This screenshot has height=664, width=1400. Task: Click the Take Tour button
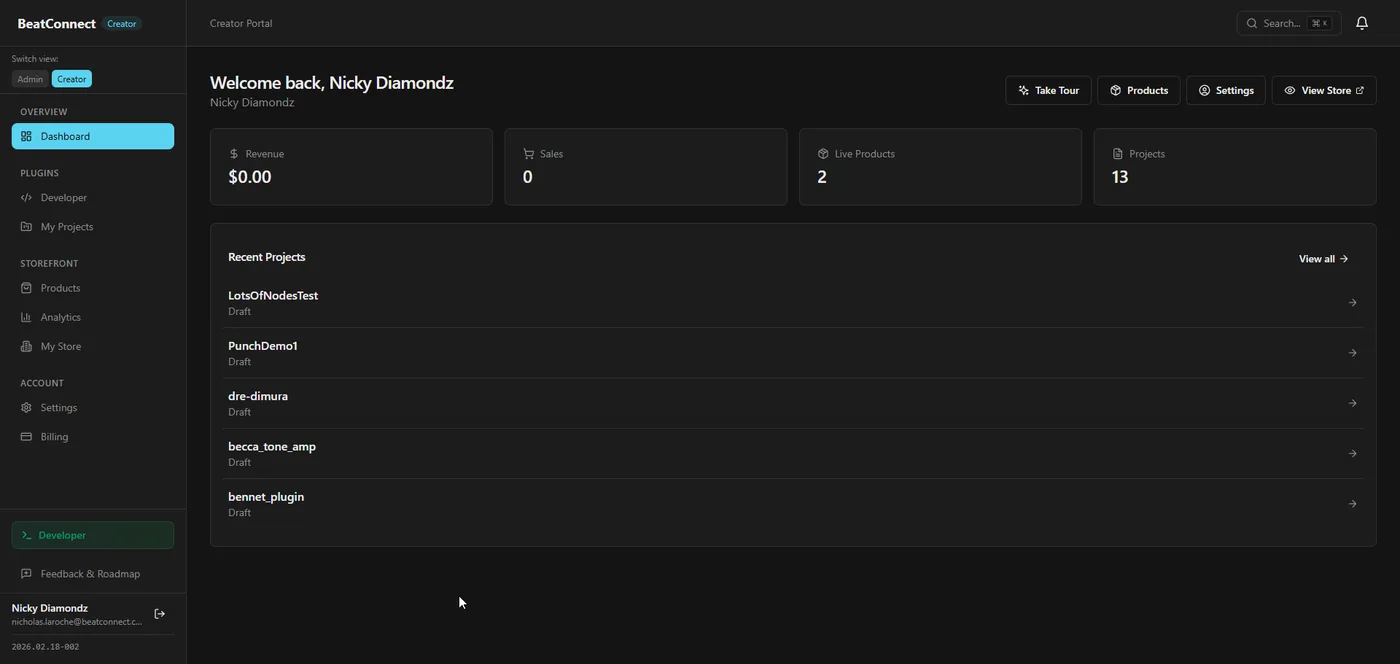tap(1048, 90)
